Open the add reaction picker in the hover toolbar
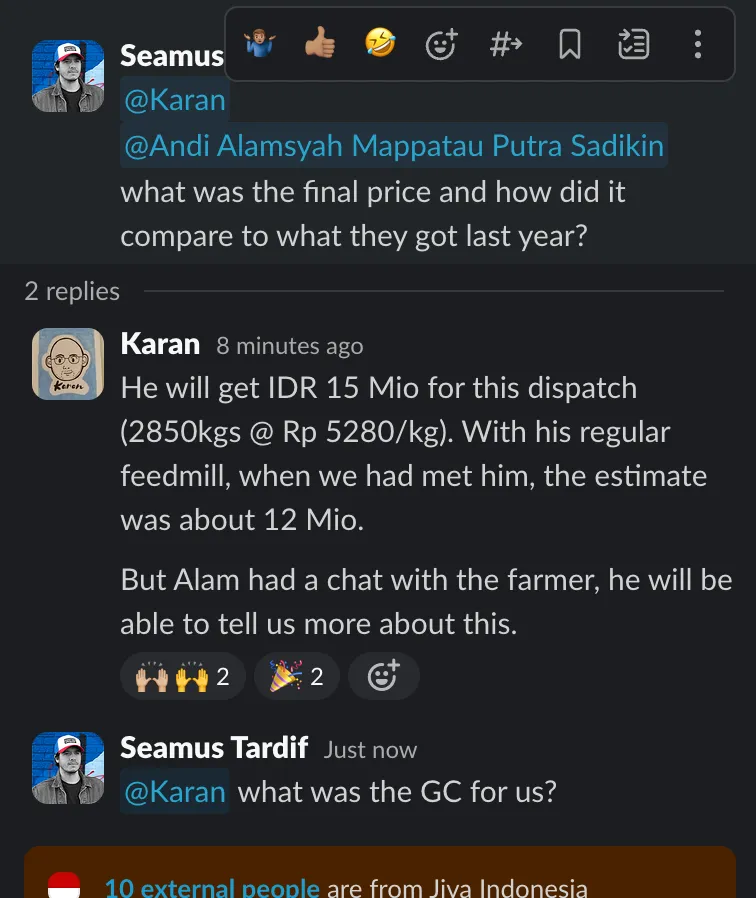The image size is (756, 898). (441, 44)
